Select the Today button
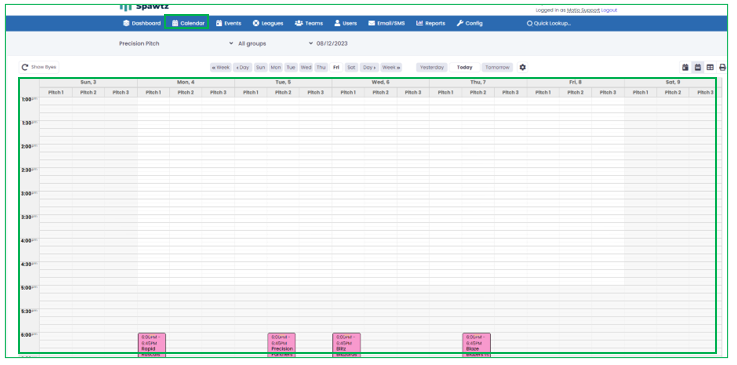The width and height of the screenshot is (737, 365). tap(464, 67)
